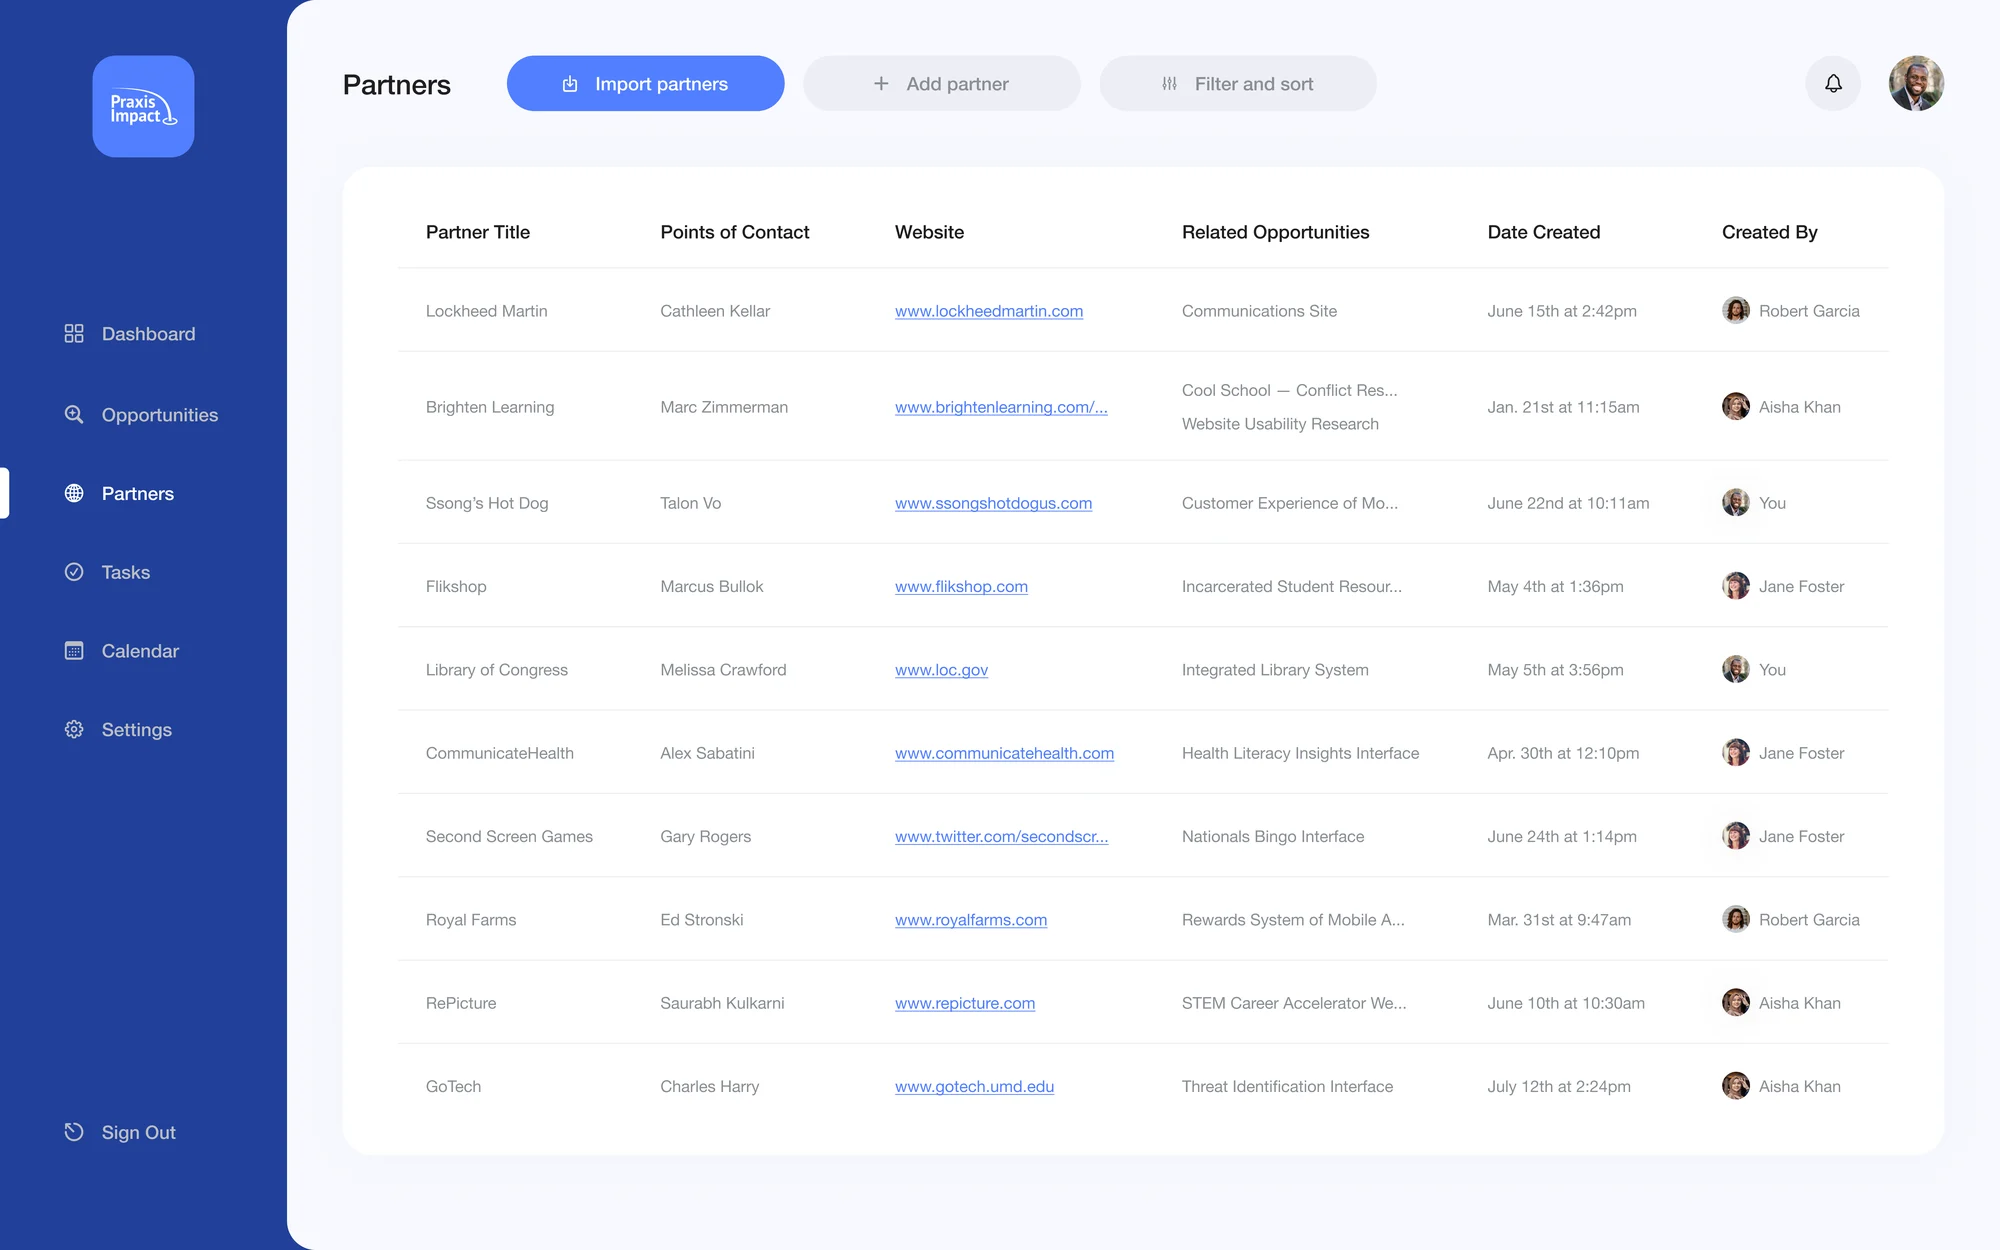
Task: Open the www.brightenlearning.com link
Action: click(1001, 407)
